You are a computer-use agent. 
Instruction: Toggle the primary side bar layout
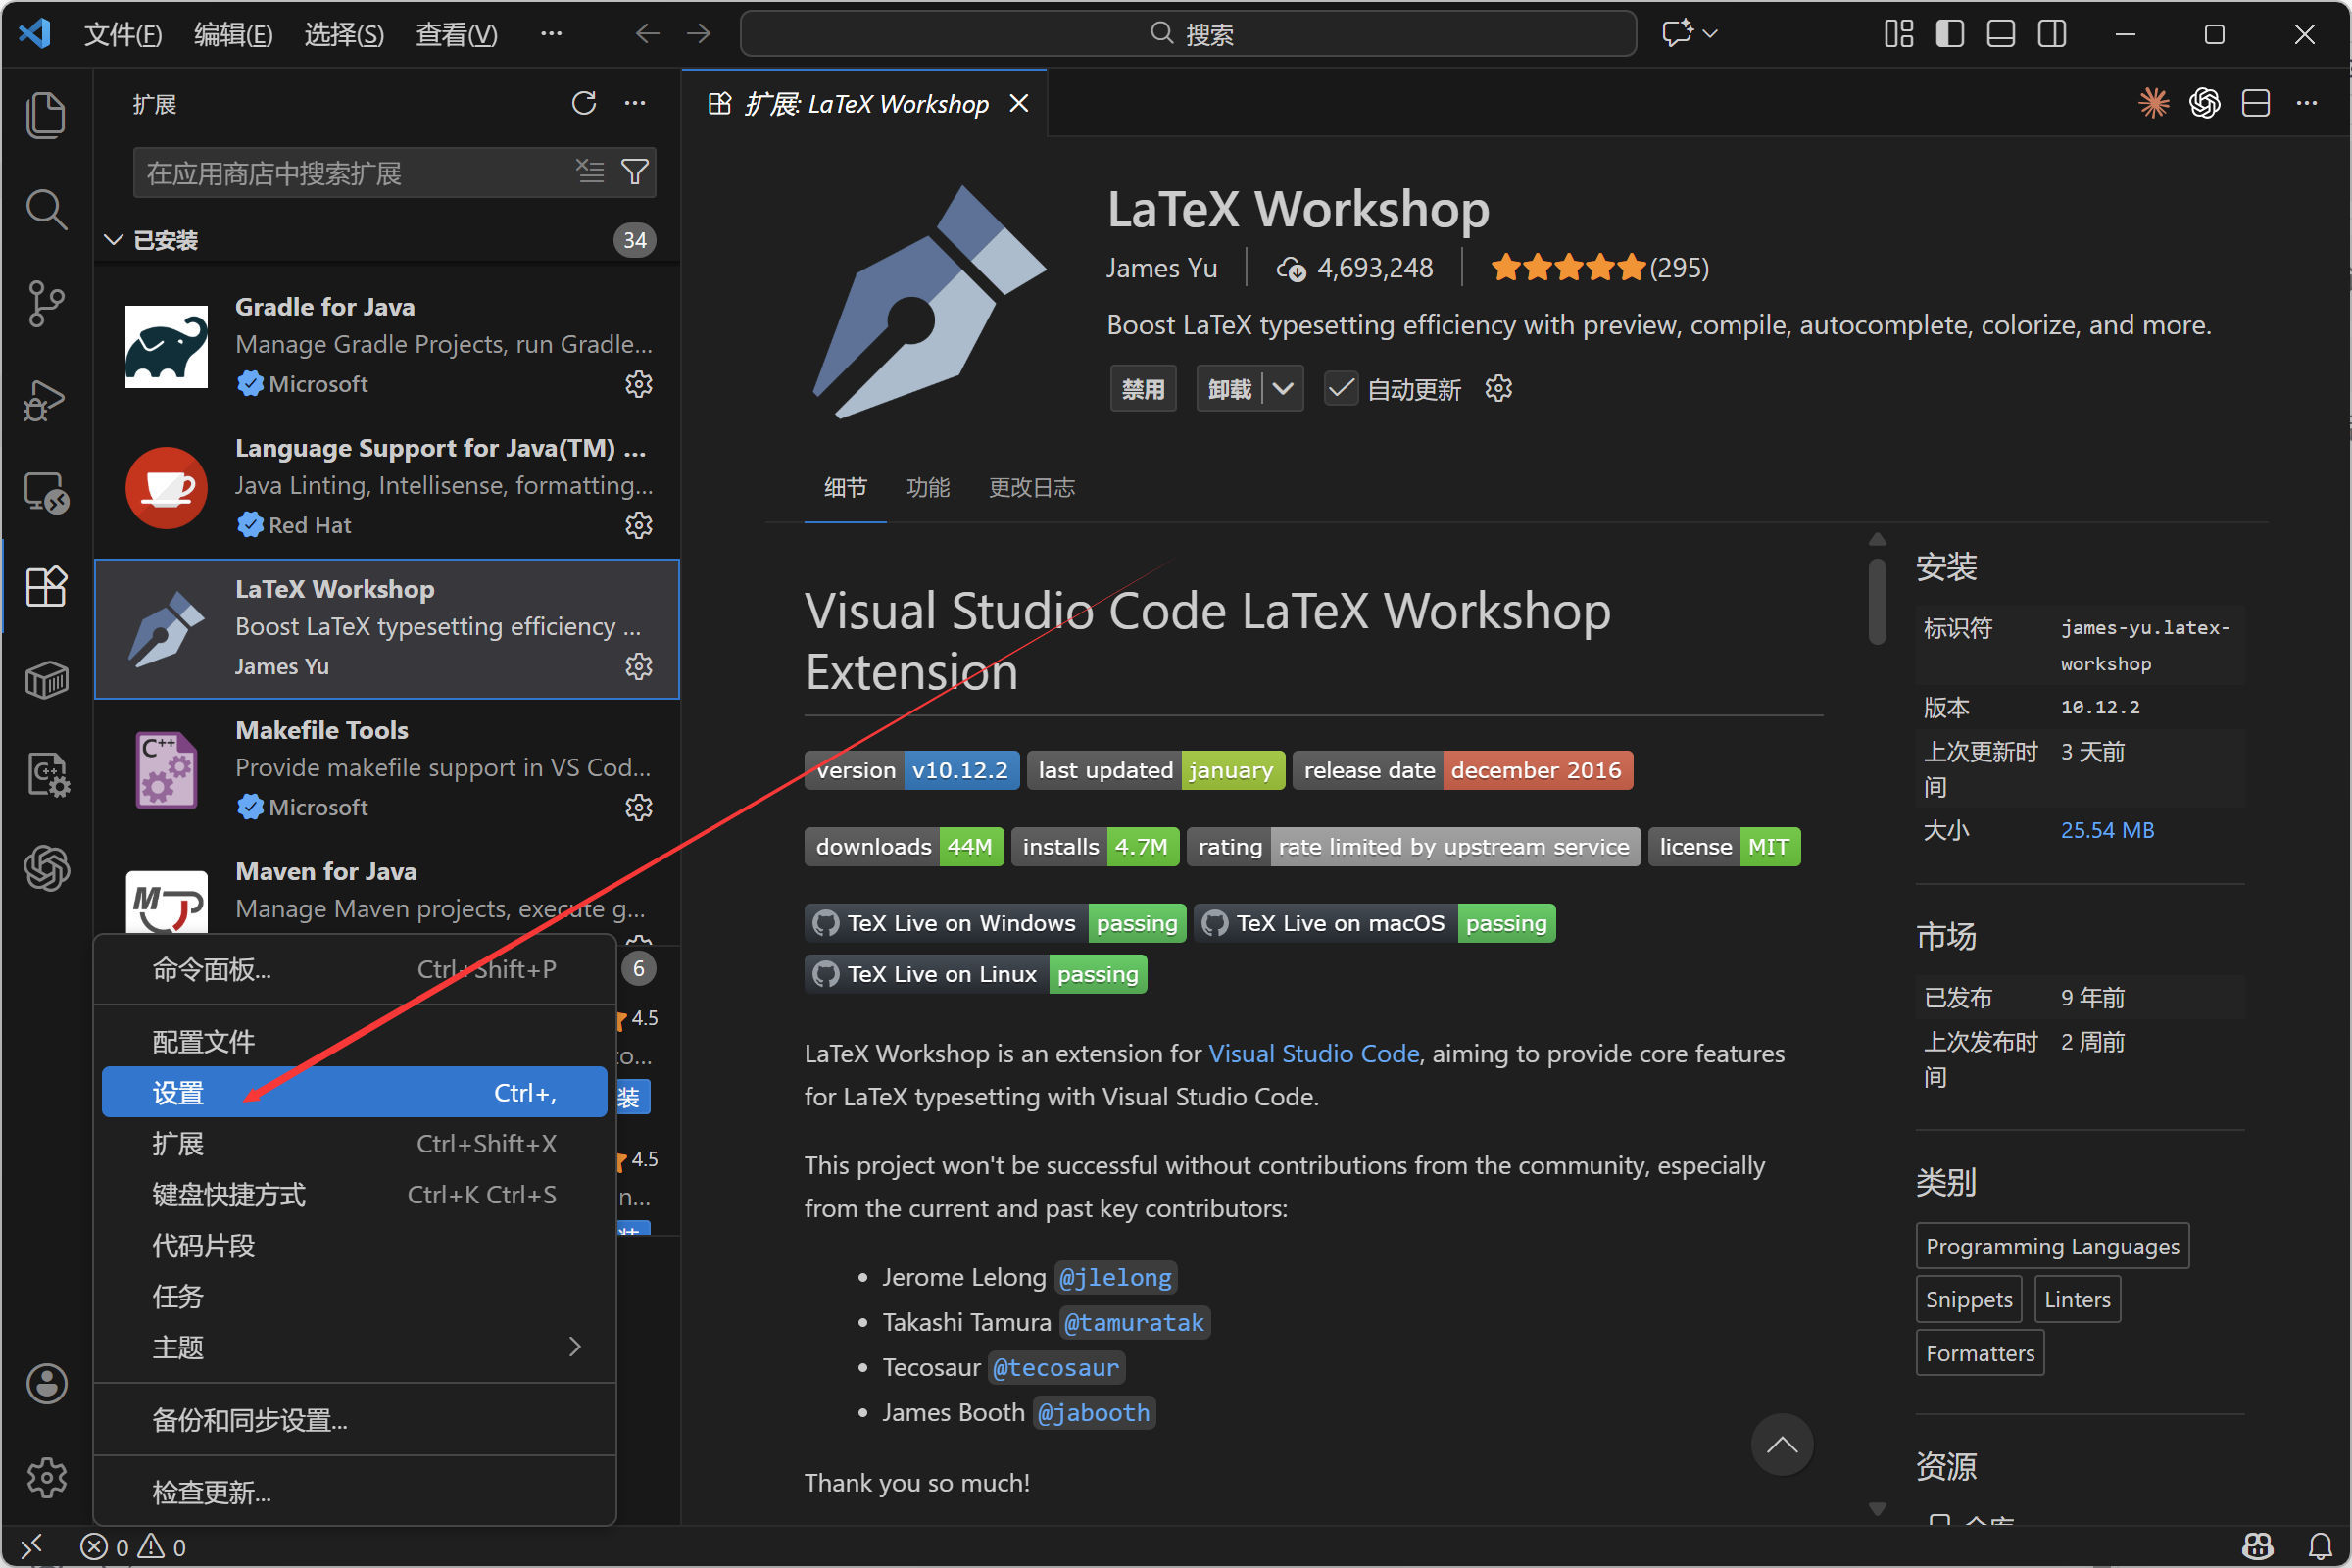pos(1949,34)
